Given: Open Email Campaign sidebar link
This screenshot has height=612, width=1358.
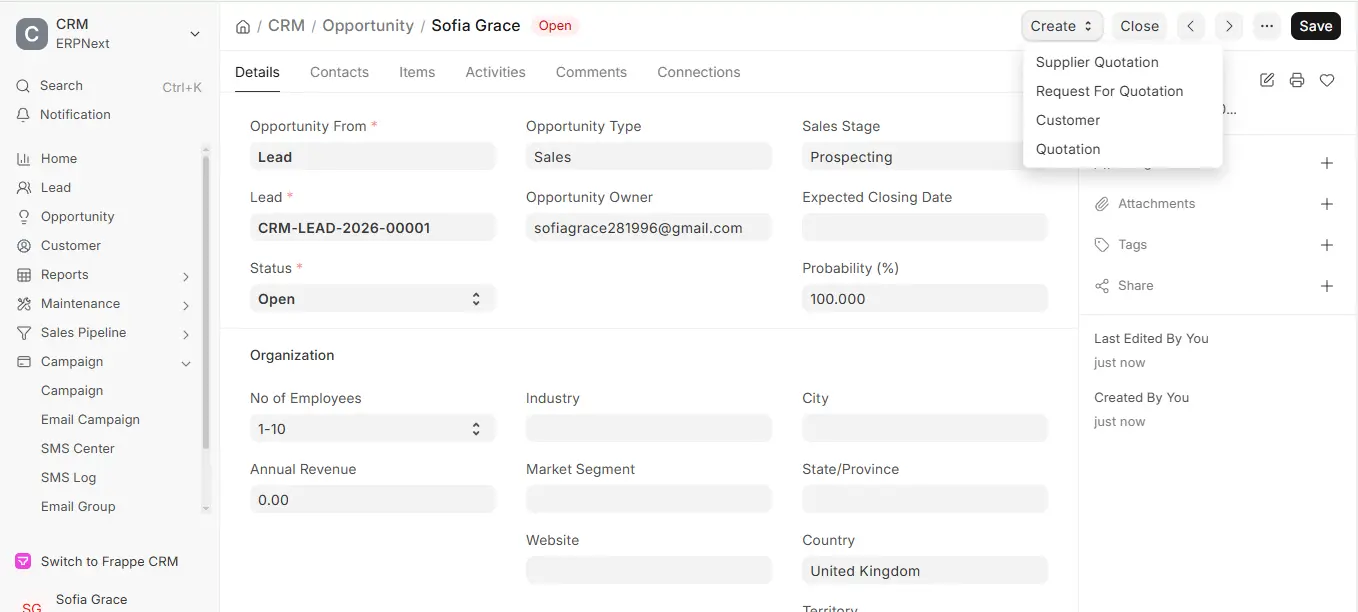Looking at the screenshot, I should click(90, 420).
